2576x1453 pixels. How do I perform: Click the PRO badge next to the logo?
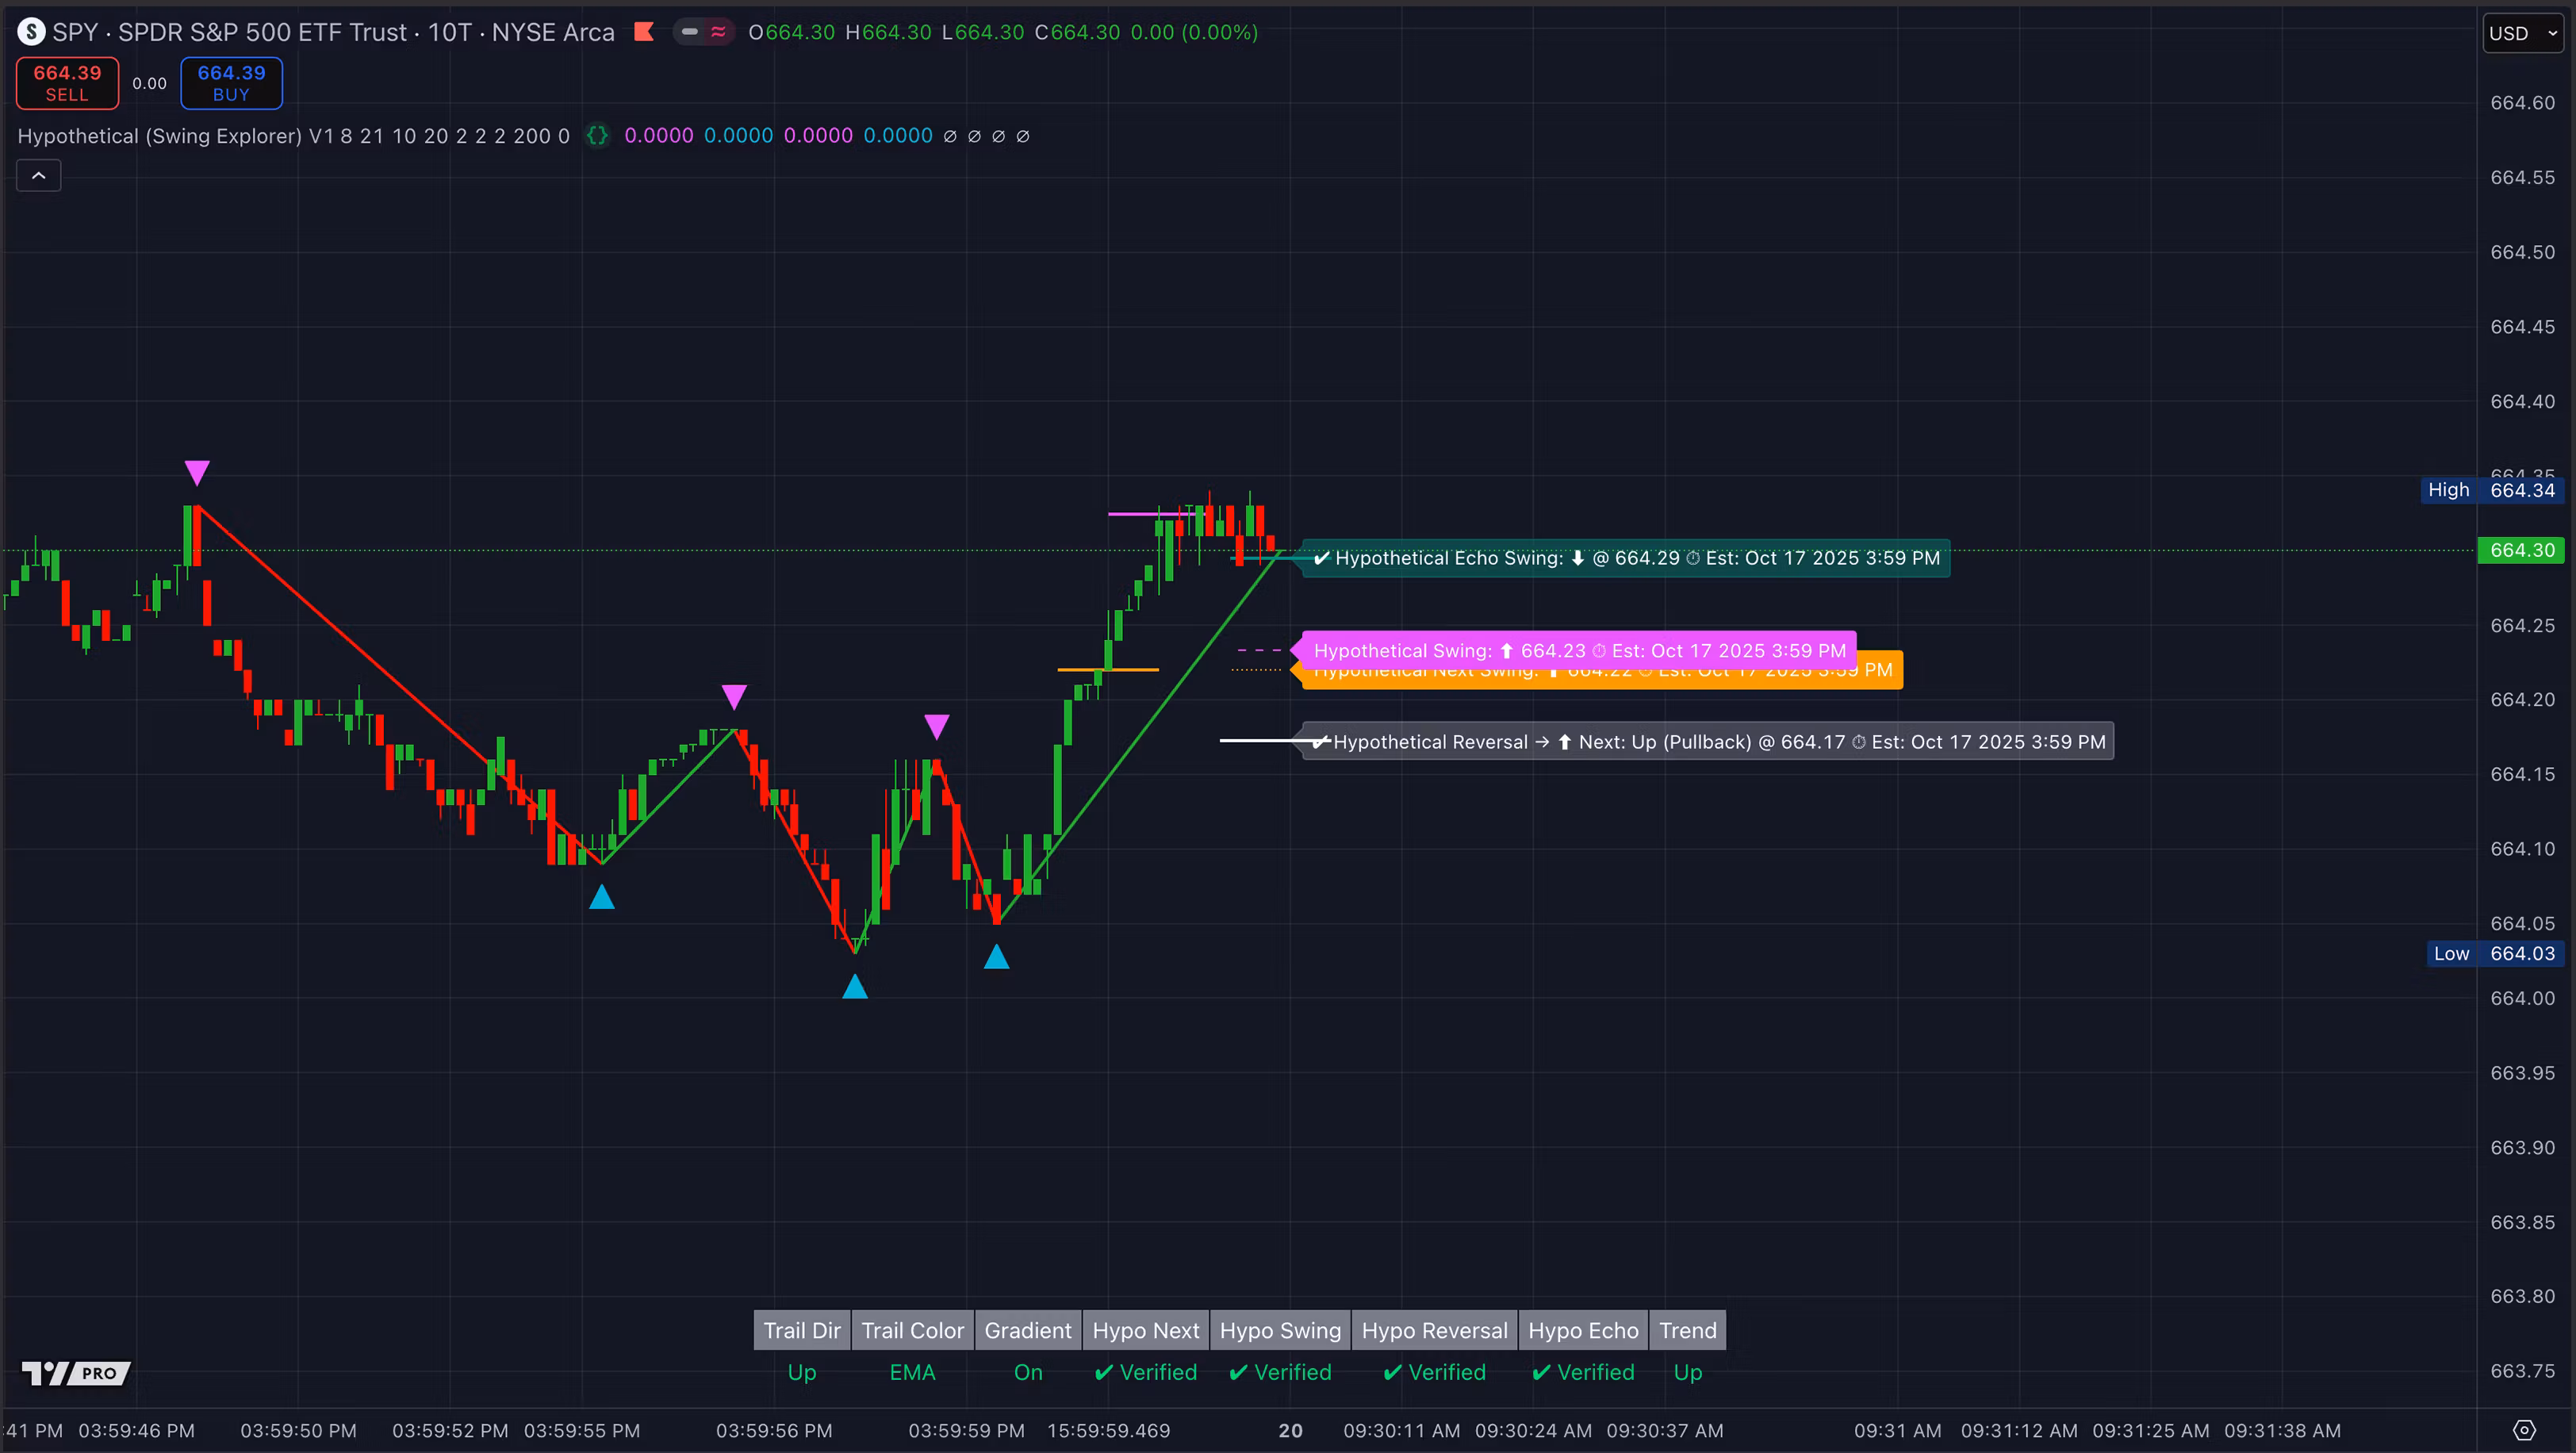(x=100, y=1373)
